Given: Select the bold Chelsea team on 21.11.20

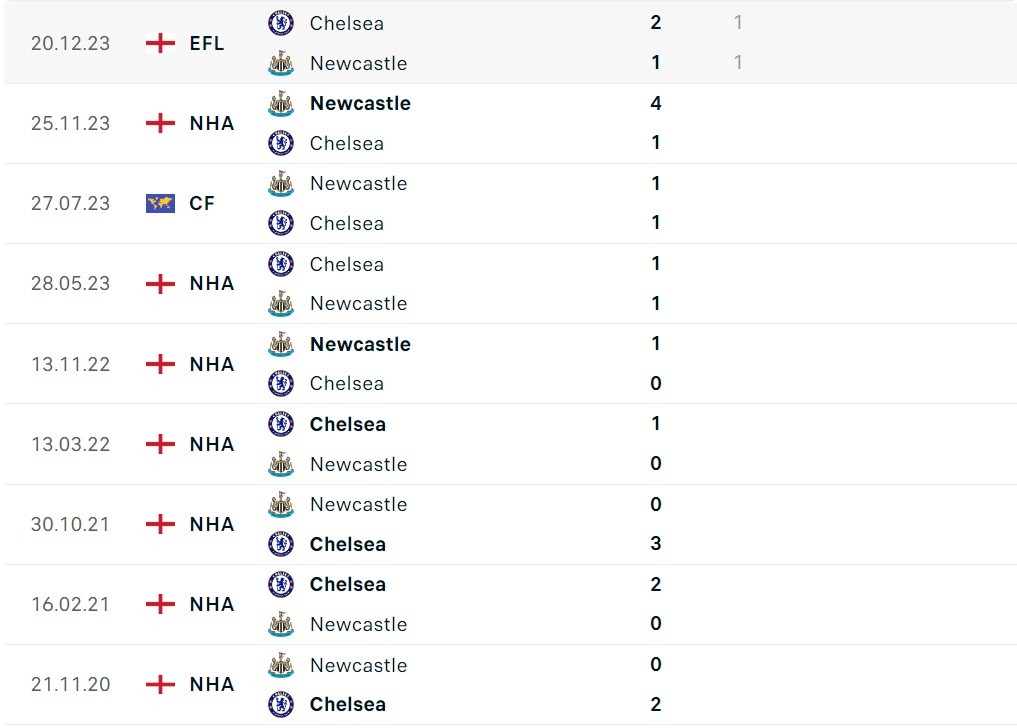Looking at the screenshot, I should tap(347, 704).
